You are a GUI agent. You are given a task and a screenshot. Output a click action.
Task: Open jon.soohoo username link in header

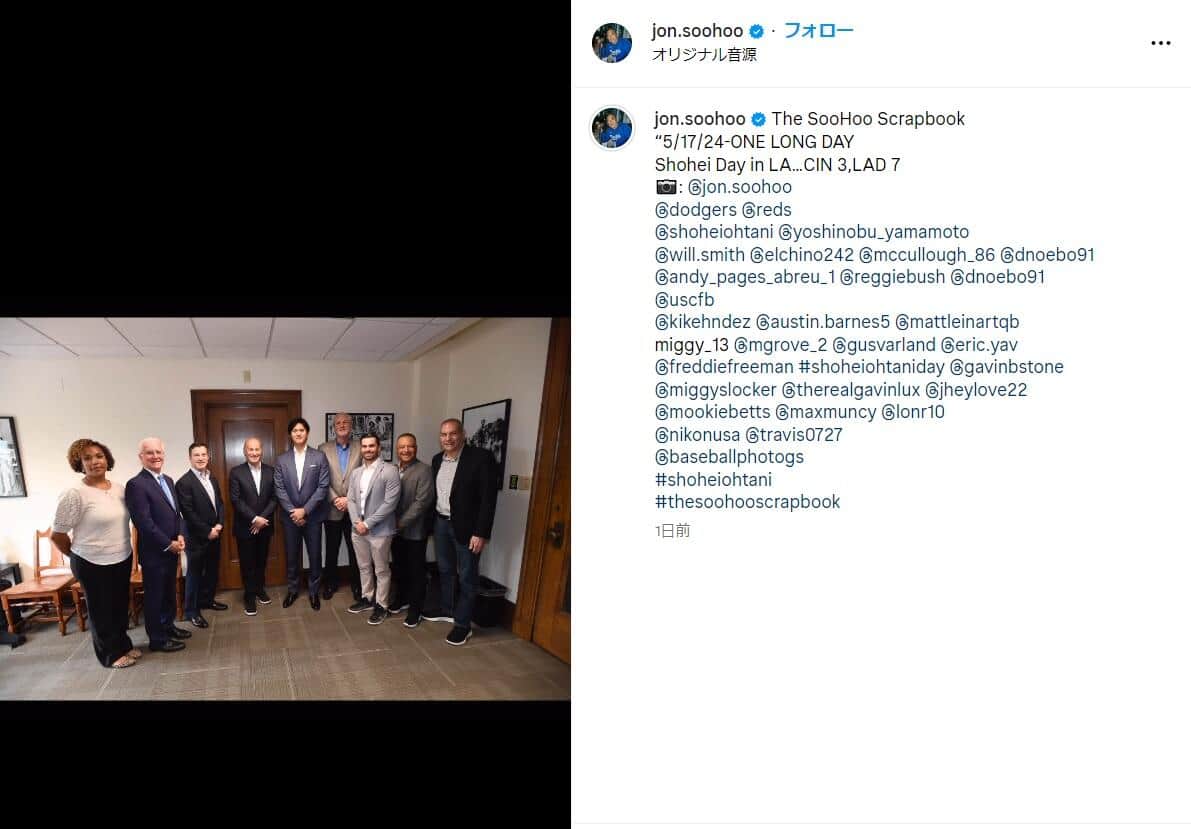coord(697,31)
